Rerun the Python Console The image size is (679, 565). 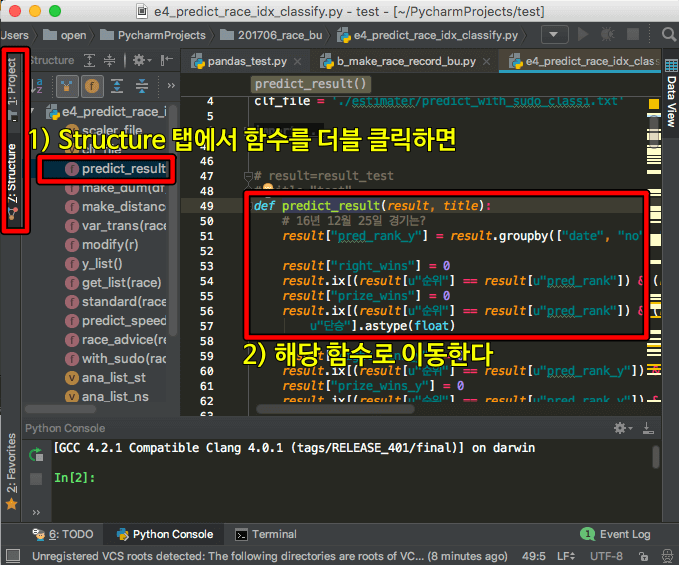36,455
